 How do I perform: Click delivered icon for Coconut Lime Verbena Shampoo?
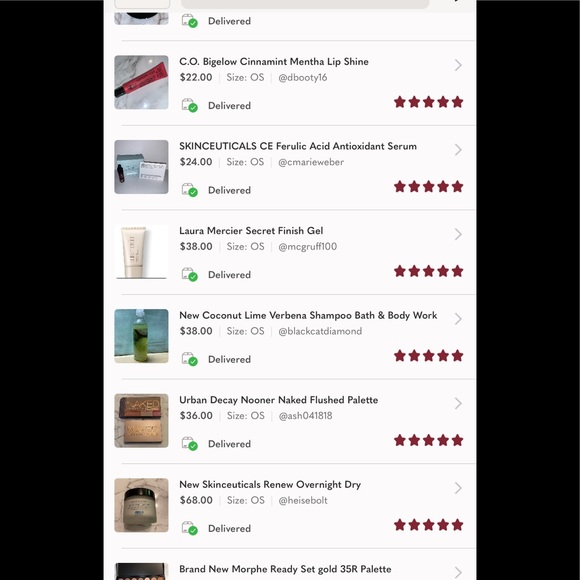pos(189,359)
